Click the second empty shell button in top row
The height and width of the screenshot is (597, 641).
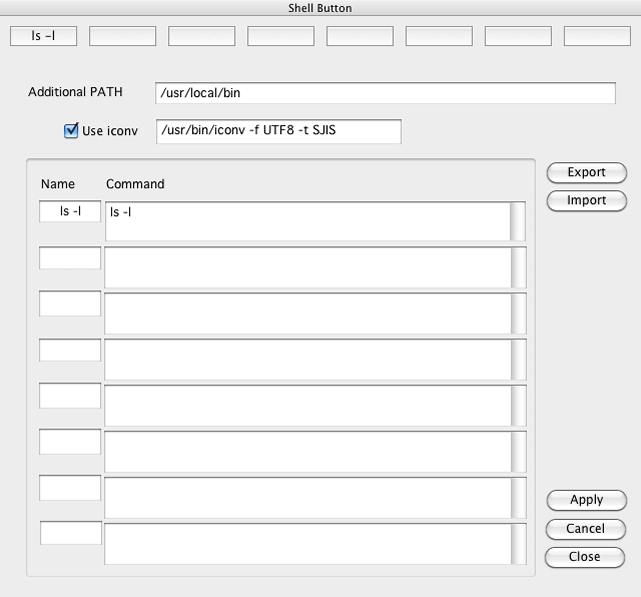(123, 36)
